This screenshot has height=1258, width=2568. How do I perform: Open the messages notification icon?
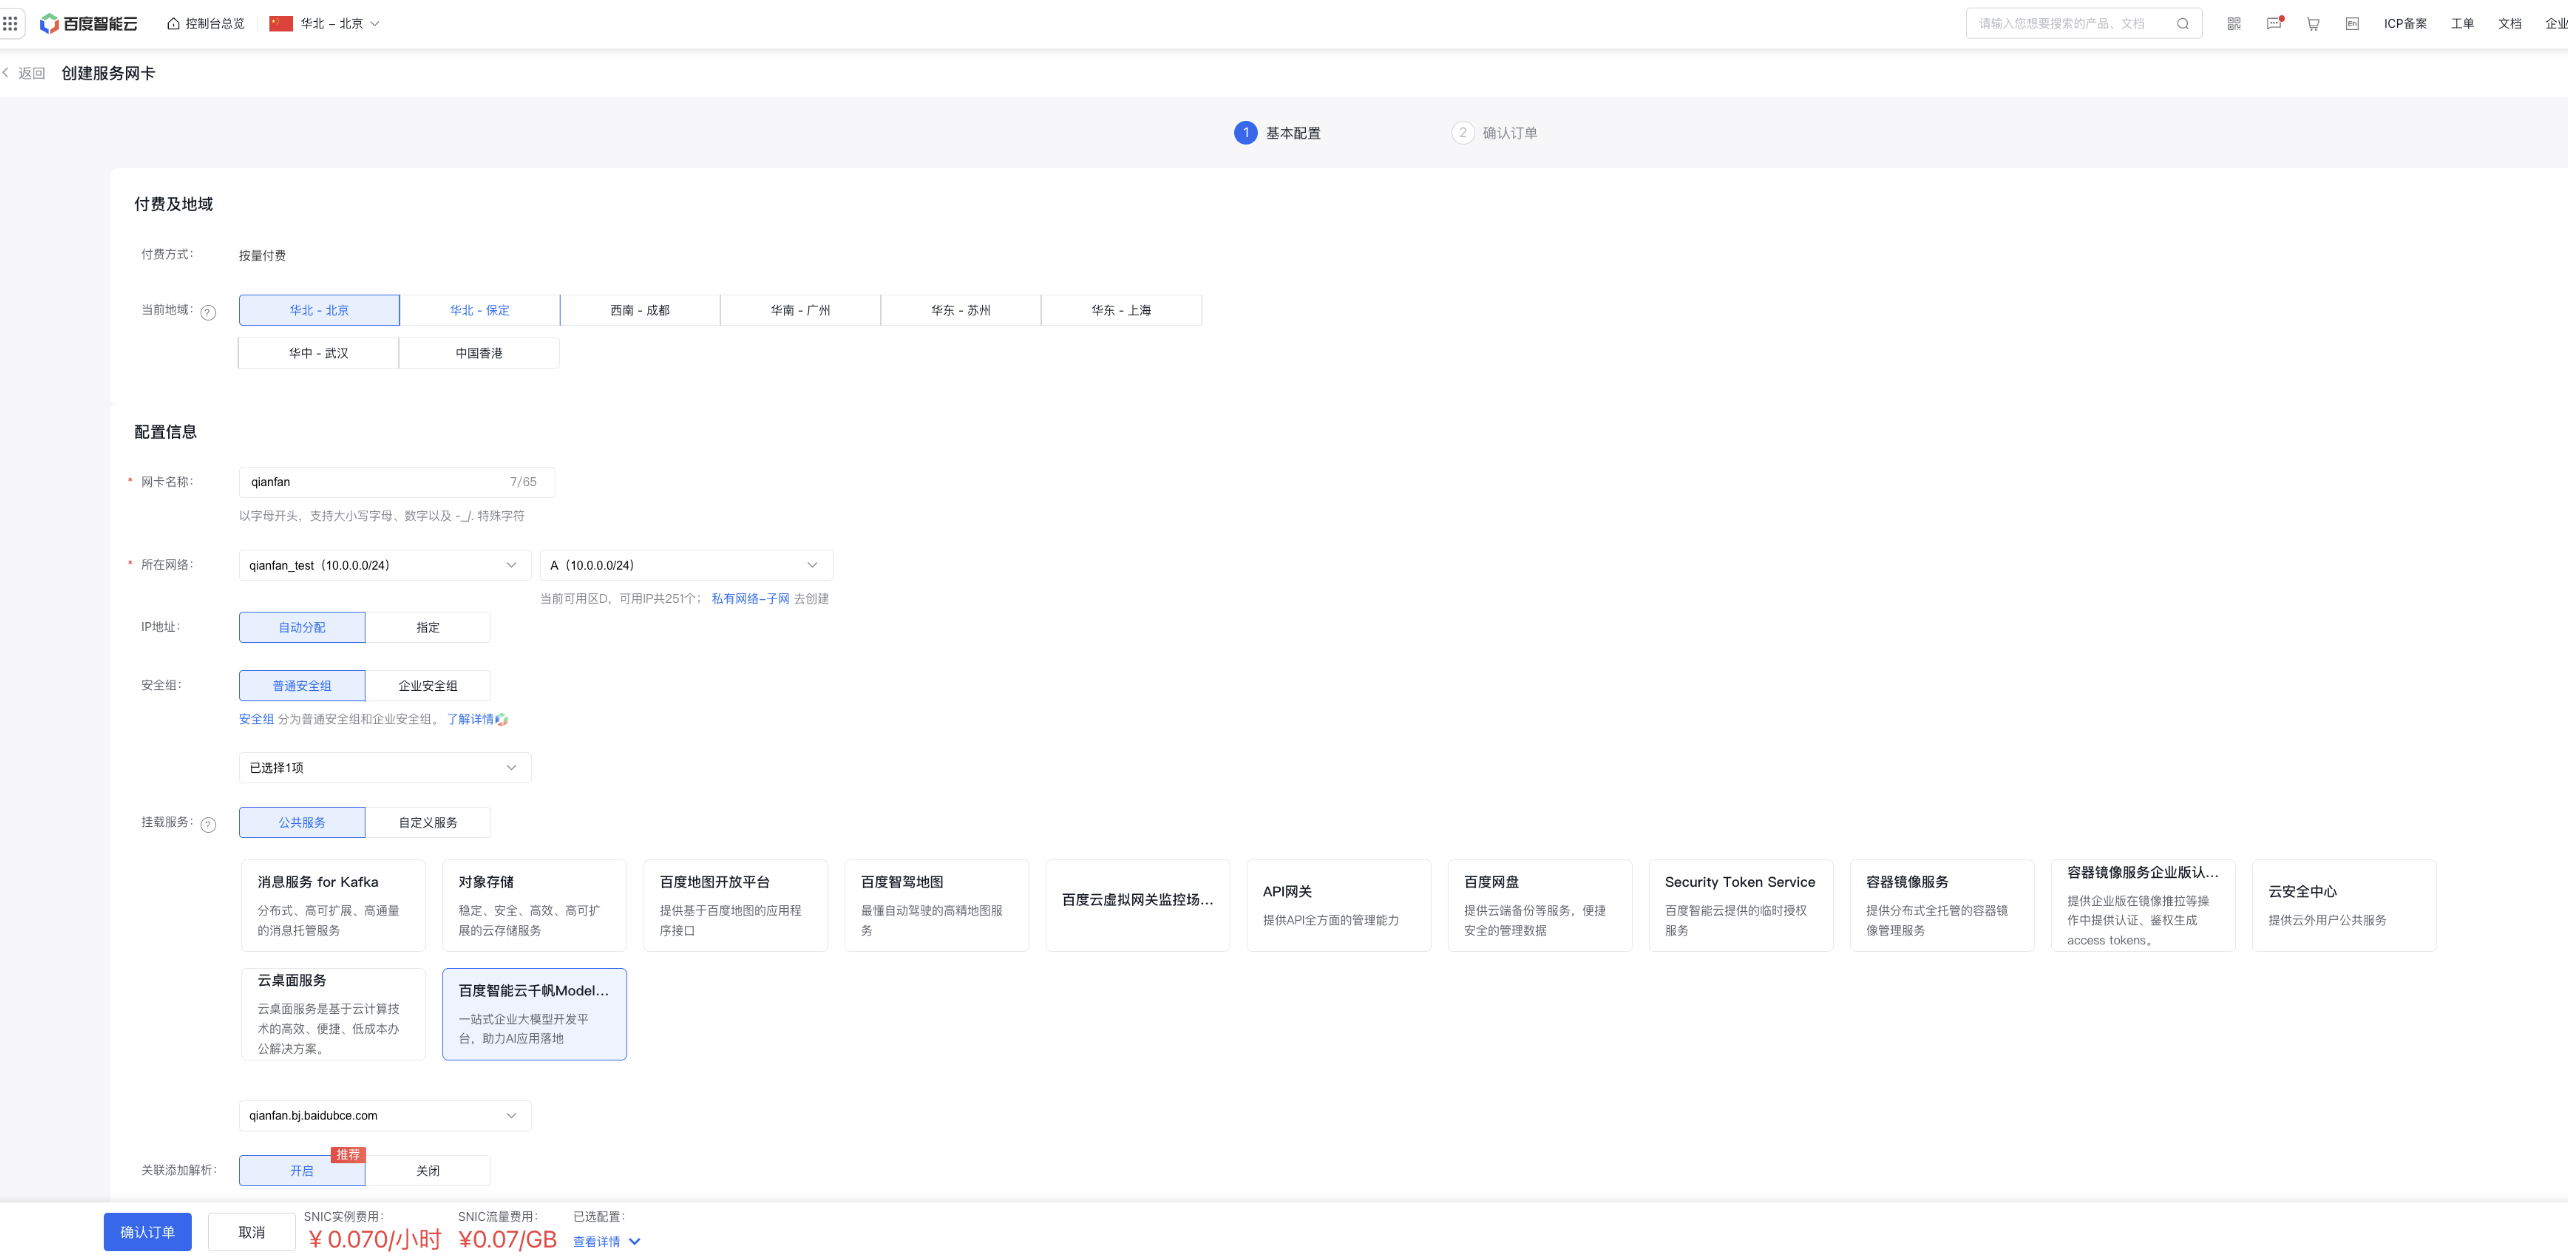tap(2274, 23)
